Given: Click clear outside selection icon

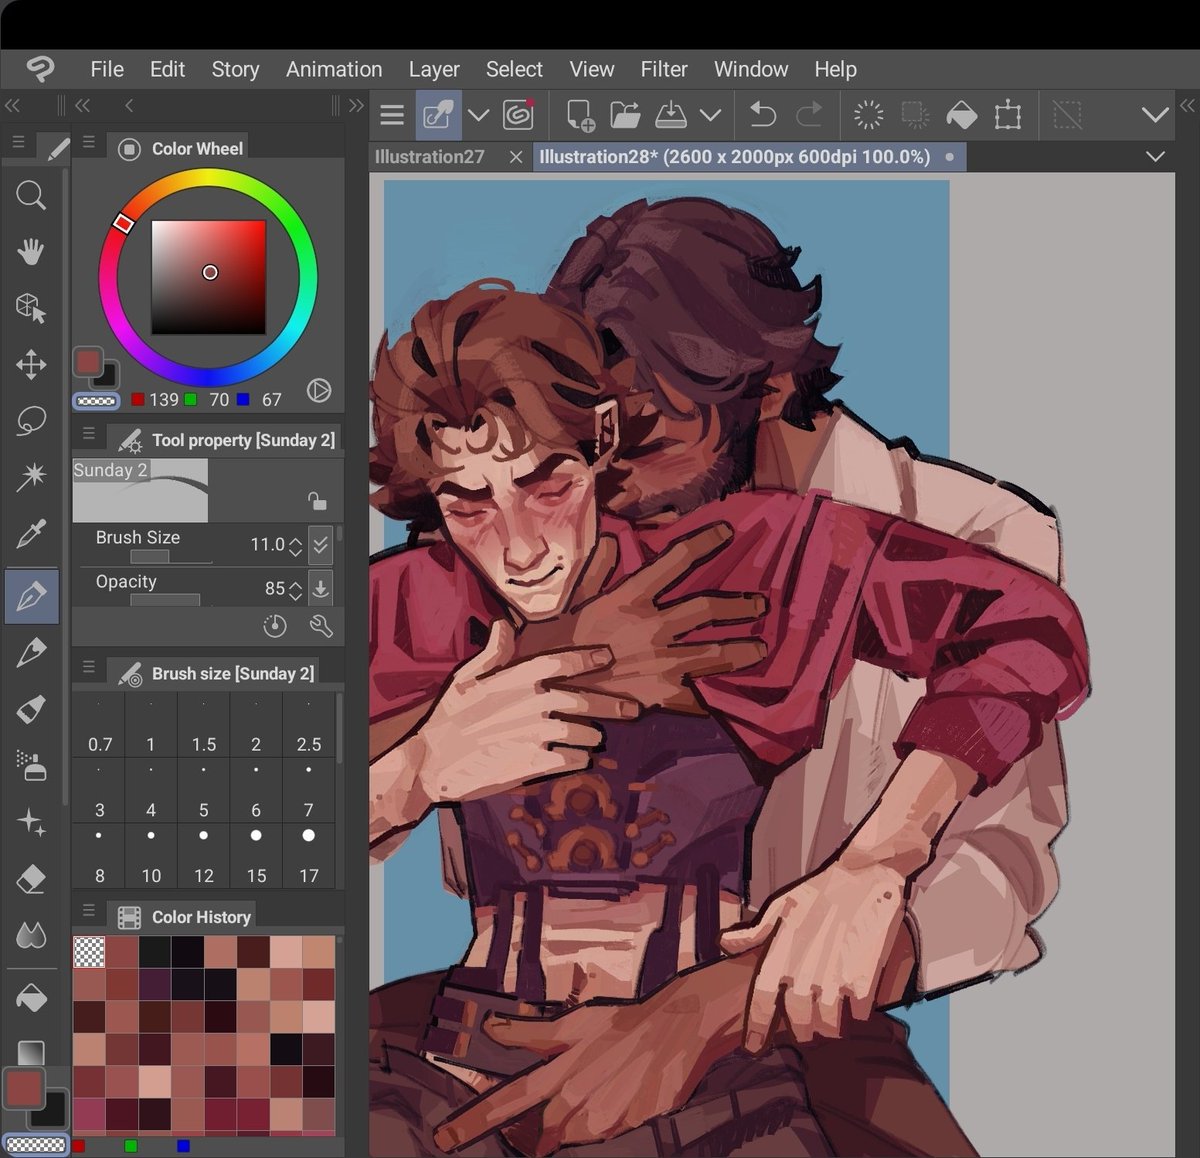Looking at the screenshot, I should [x=915, y=115].
